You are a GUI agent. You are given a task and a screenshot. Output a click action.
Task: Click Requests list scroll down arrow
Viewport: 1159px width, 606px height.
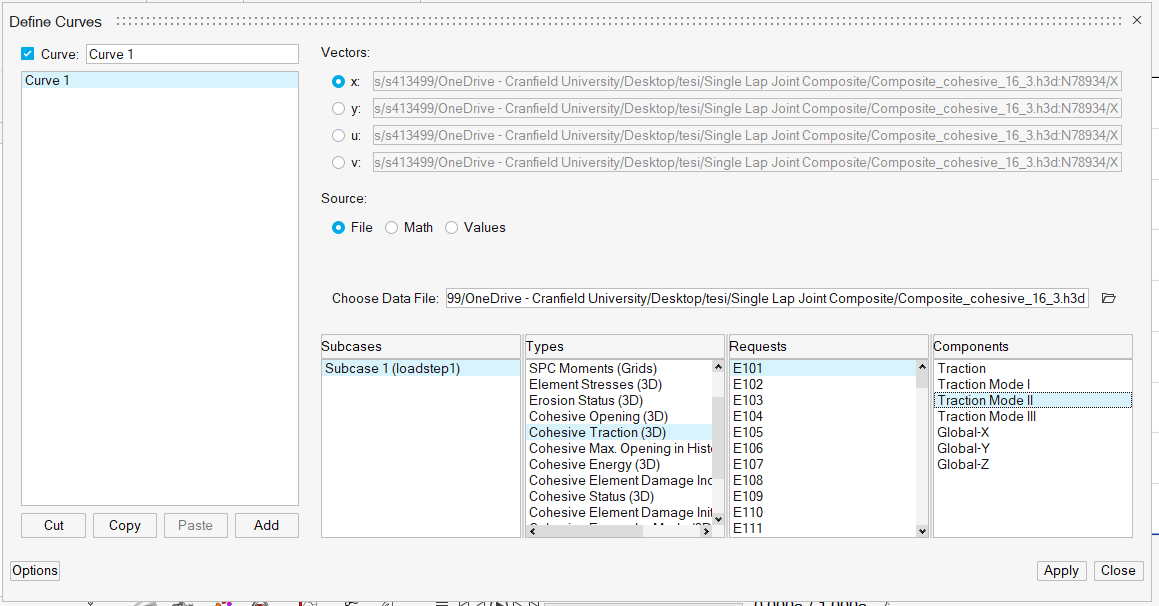922,531
